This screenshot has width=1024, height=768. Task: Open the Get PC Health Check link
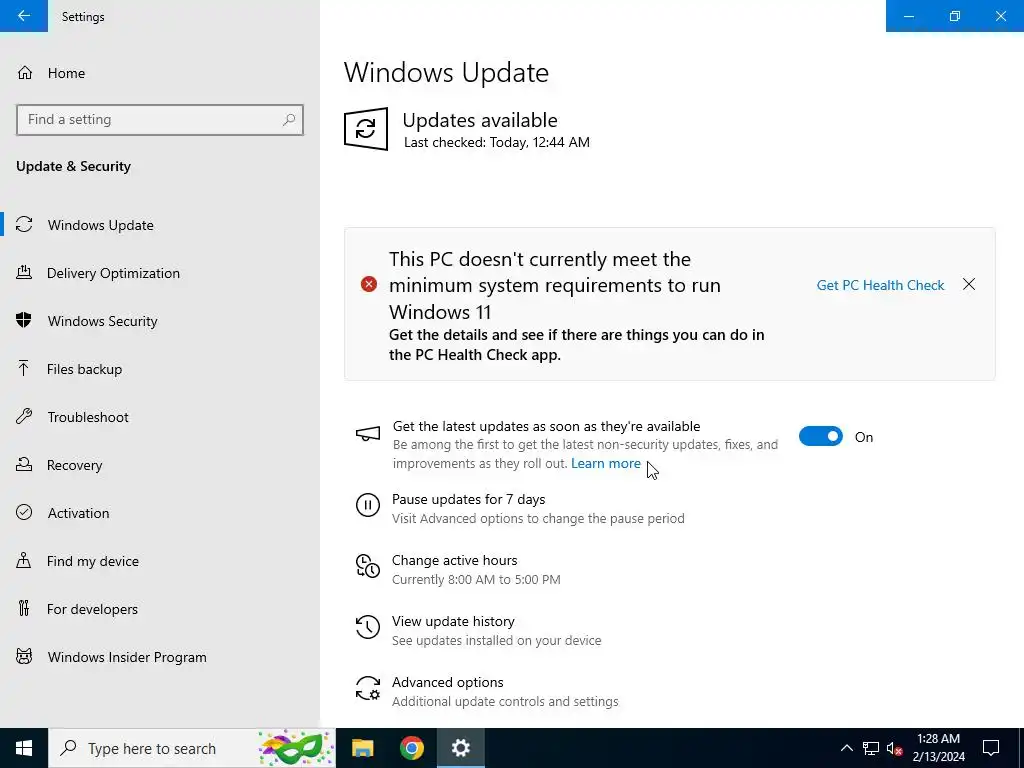[880, 285]
